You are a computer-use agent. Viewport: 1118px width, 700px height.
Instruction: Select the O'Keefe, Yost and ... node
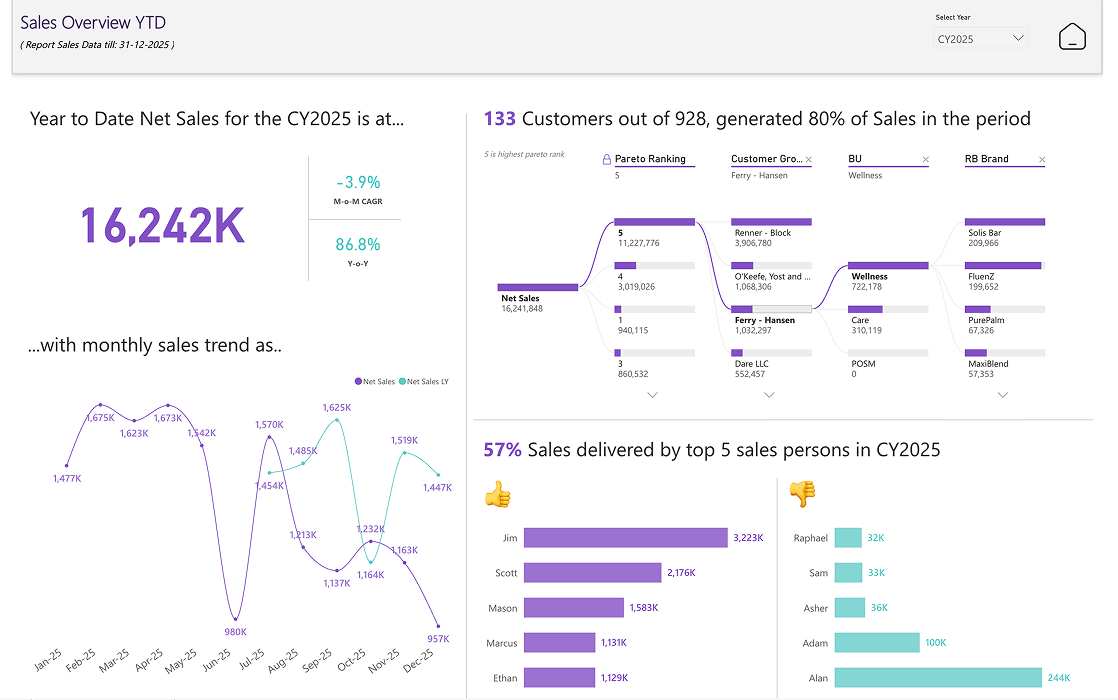tap(771, 265)
